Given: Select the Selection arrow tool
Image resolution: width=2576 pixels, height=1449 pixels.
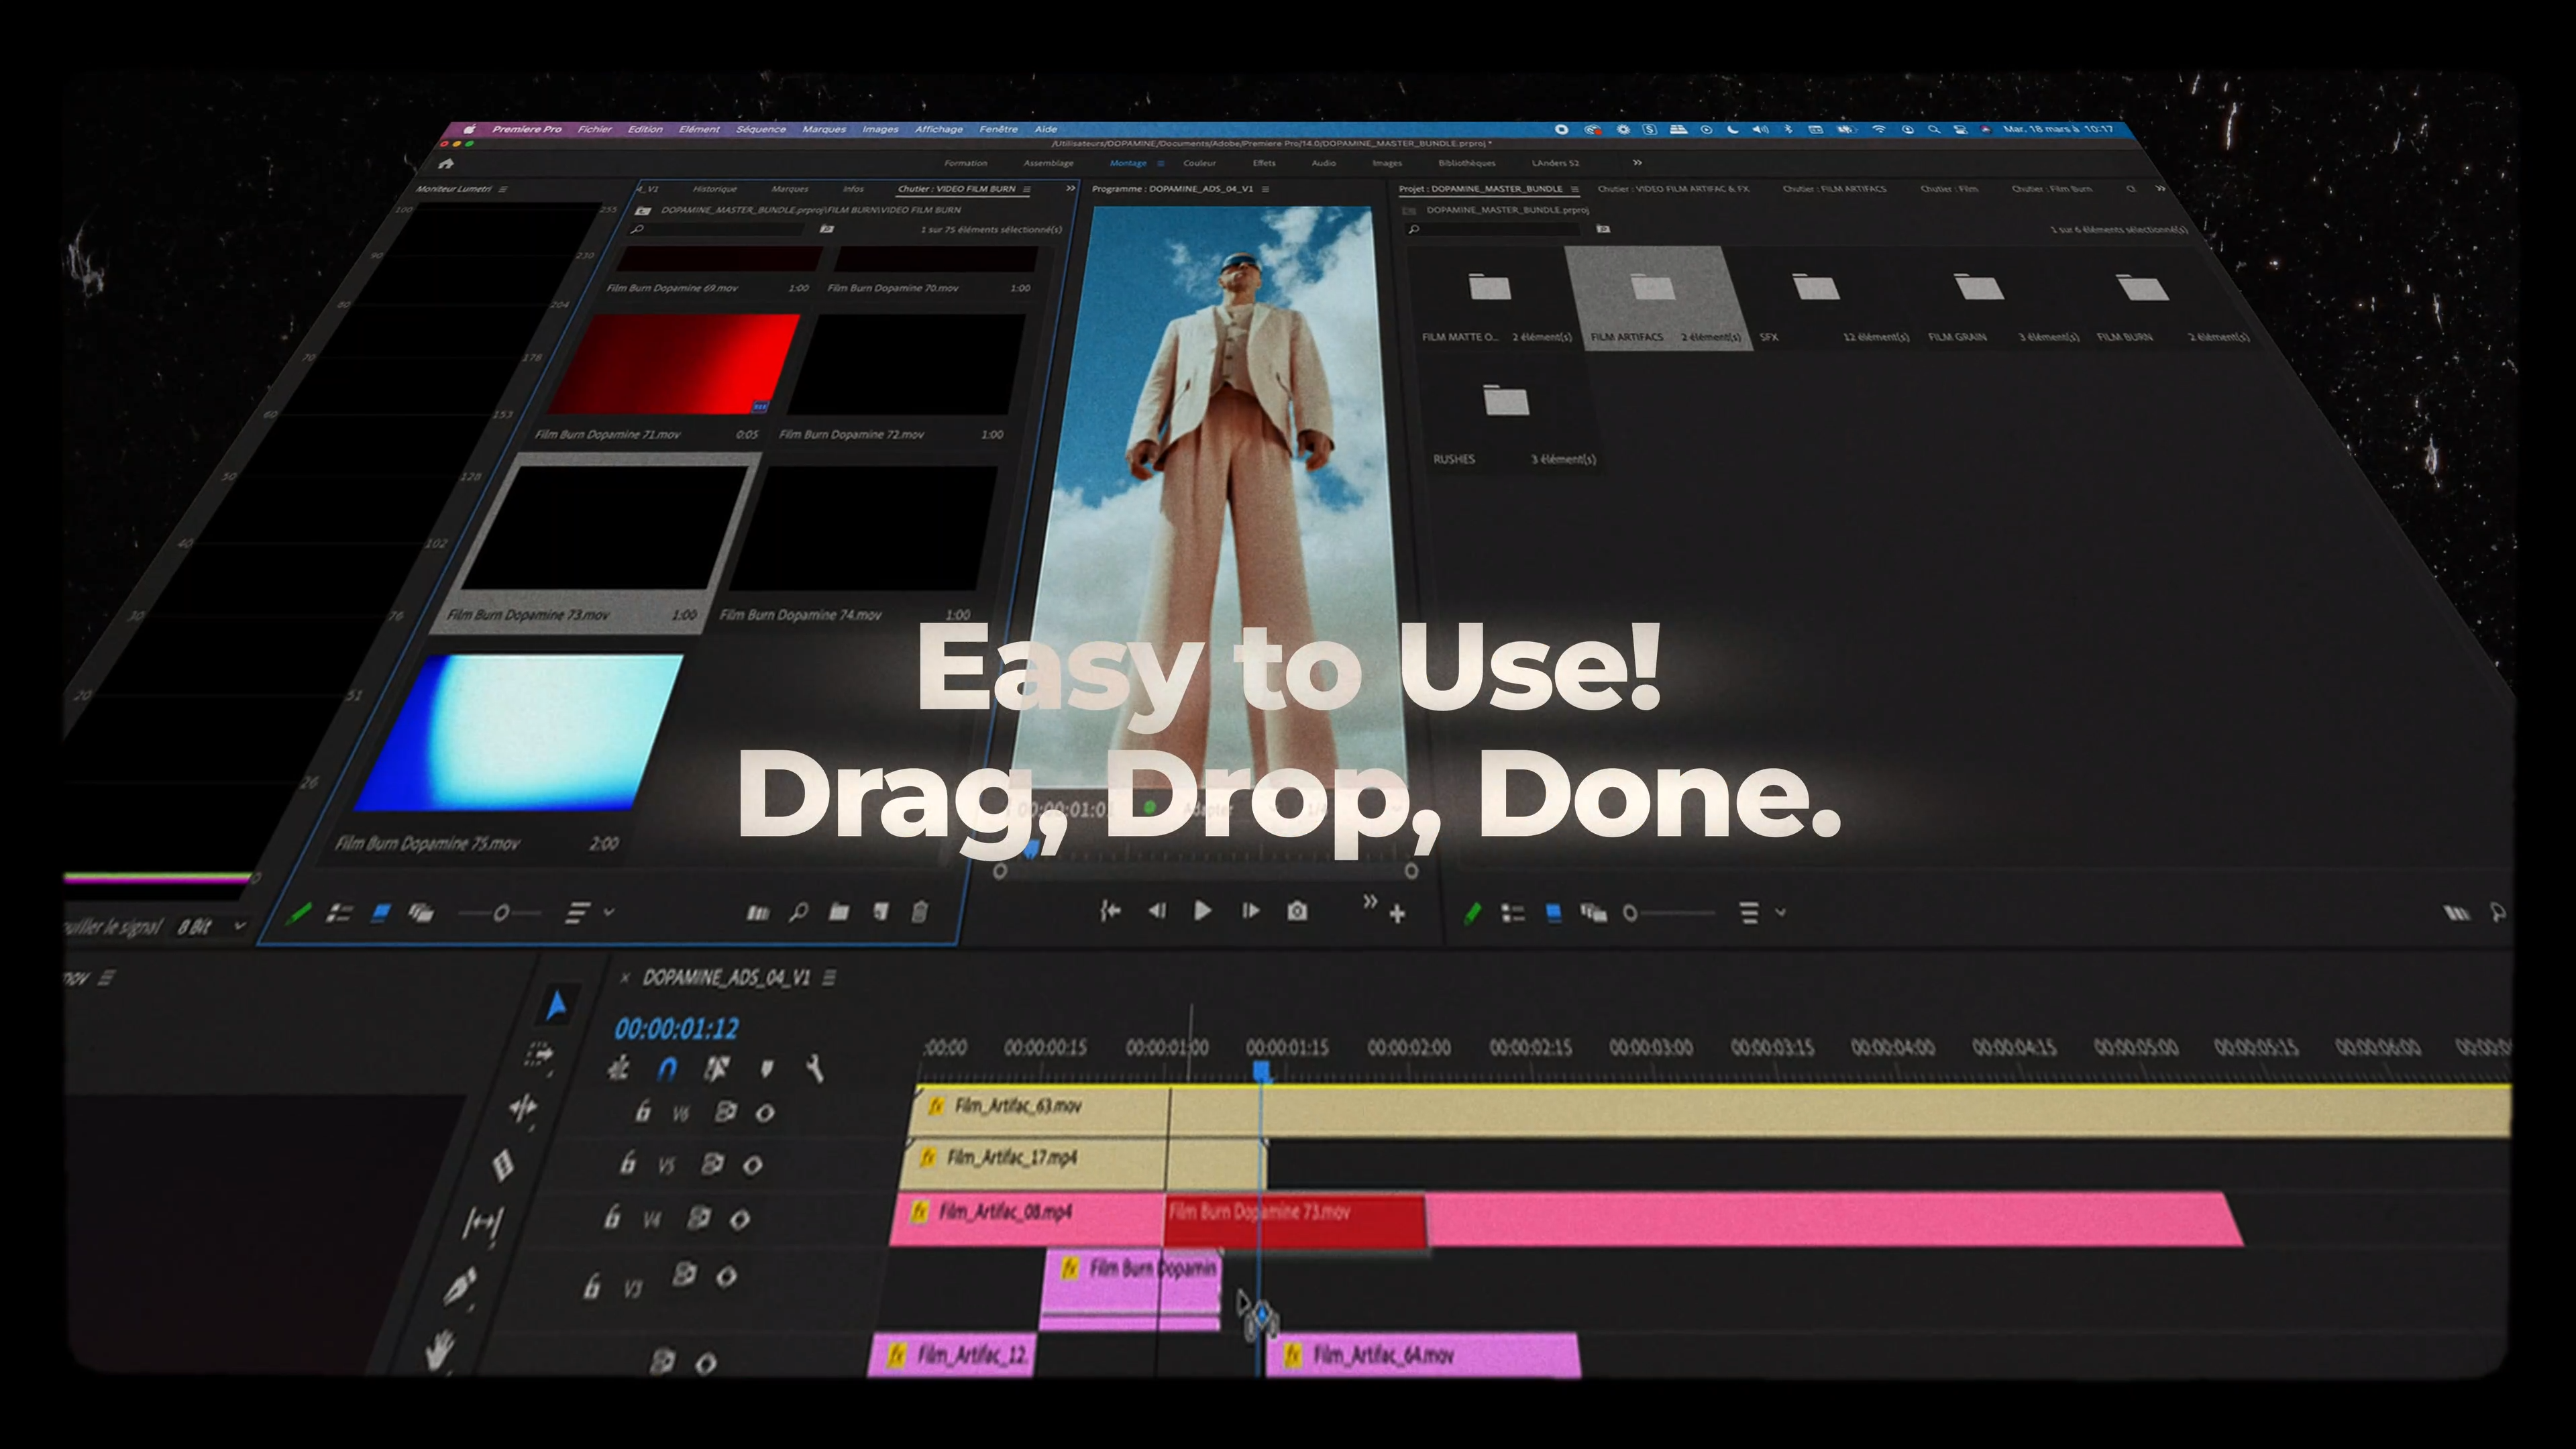Looking at the screenshot, I should pyautogui.click(x=557, y=1005).
